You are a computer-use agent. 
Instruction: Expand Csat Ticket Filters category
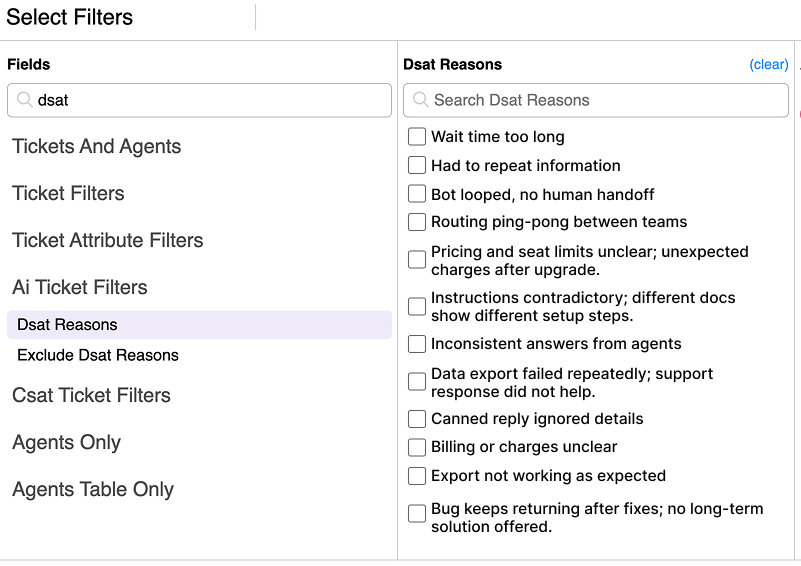[92, 396]
